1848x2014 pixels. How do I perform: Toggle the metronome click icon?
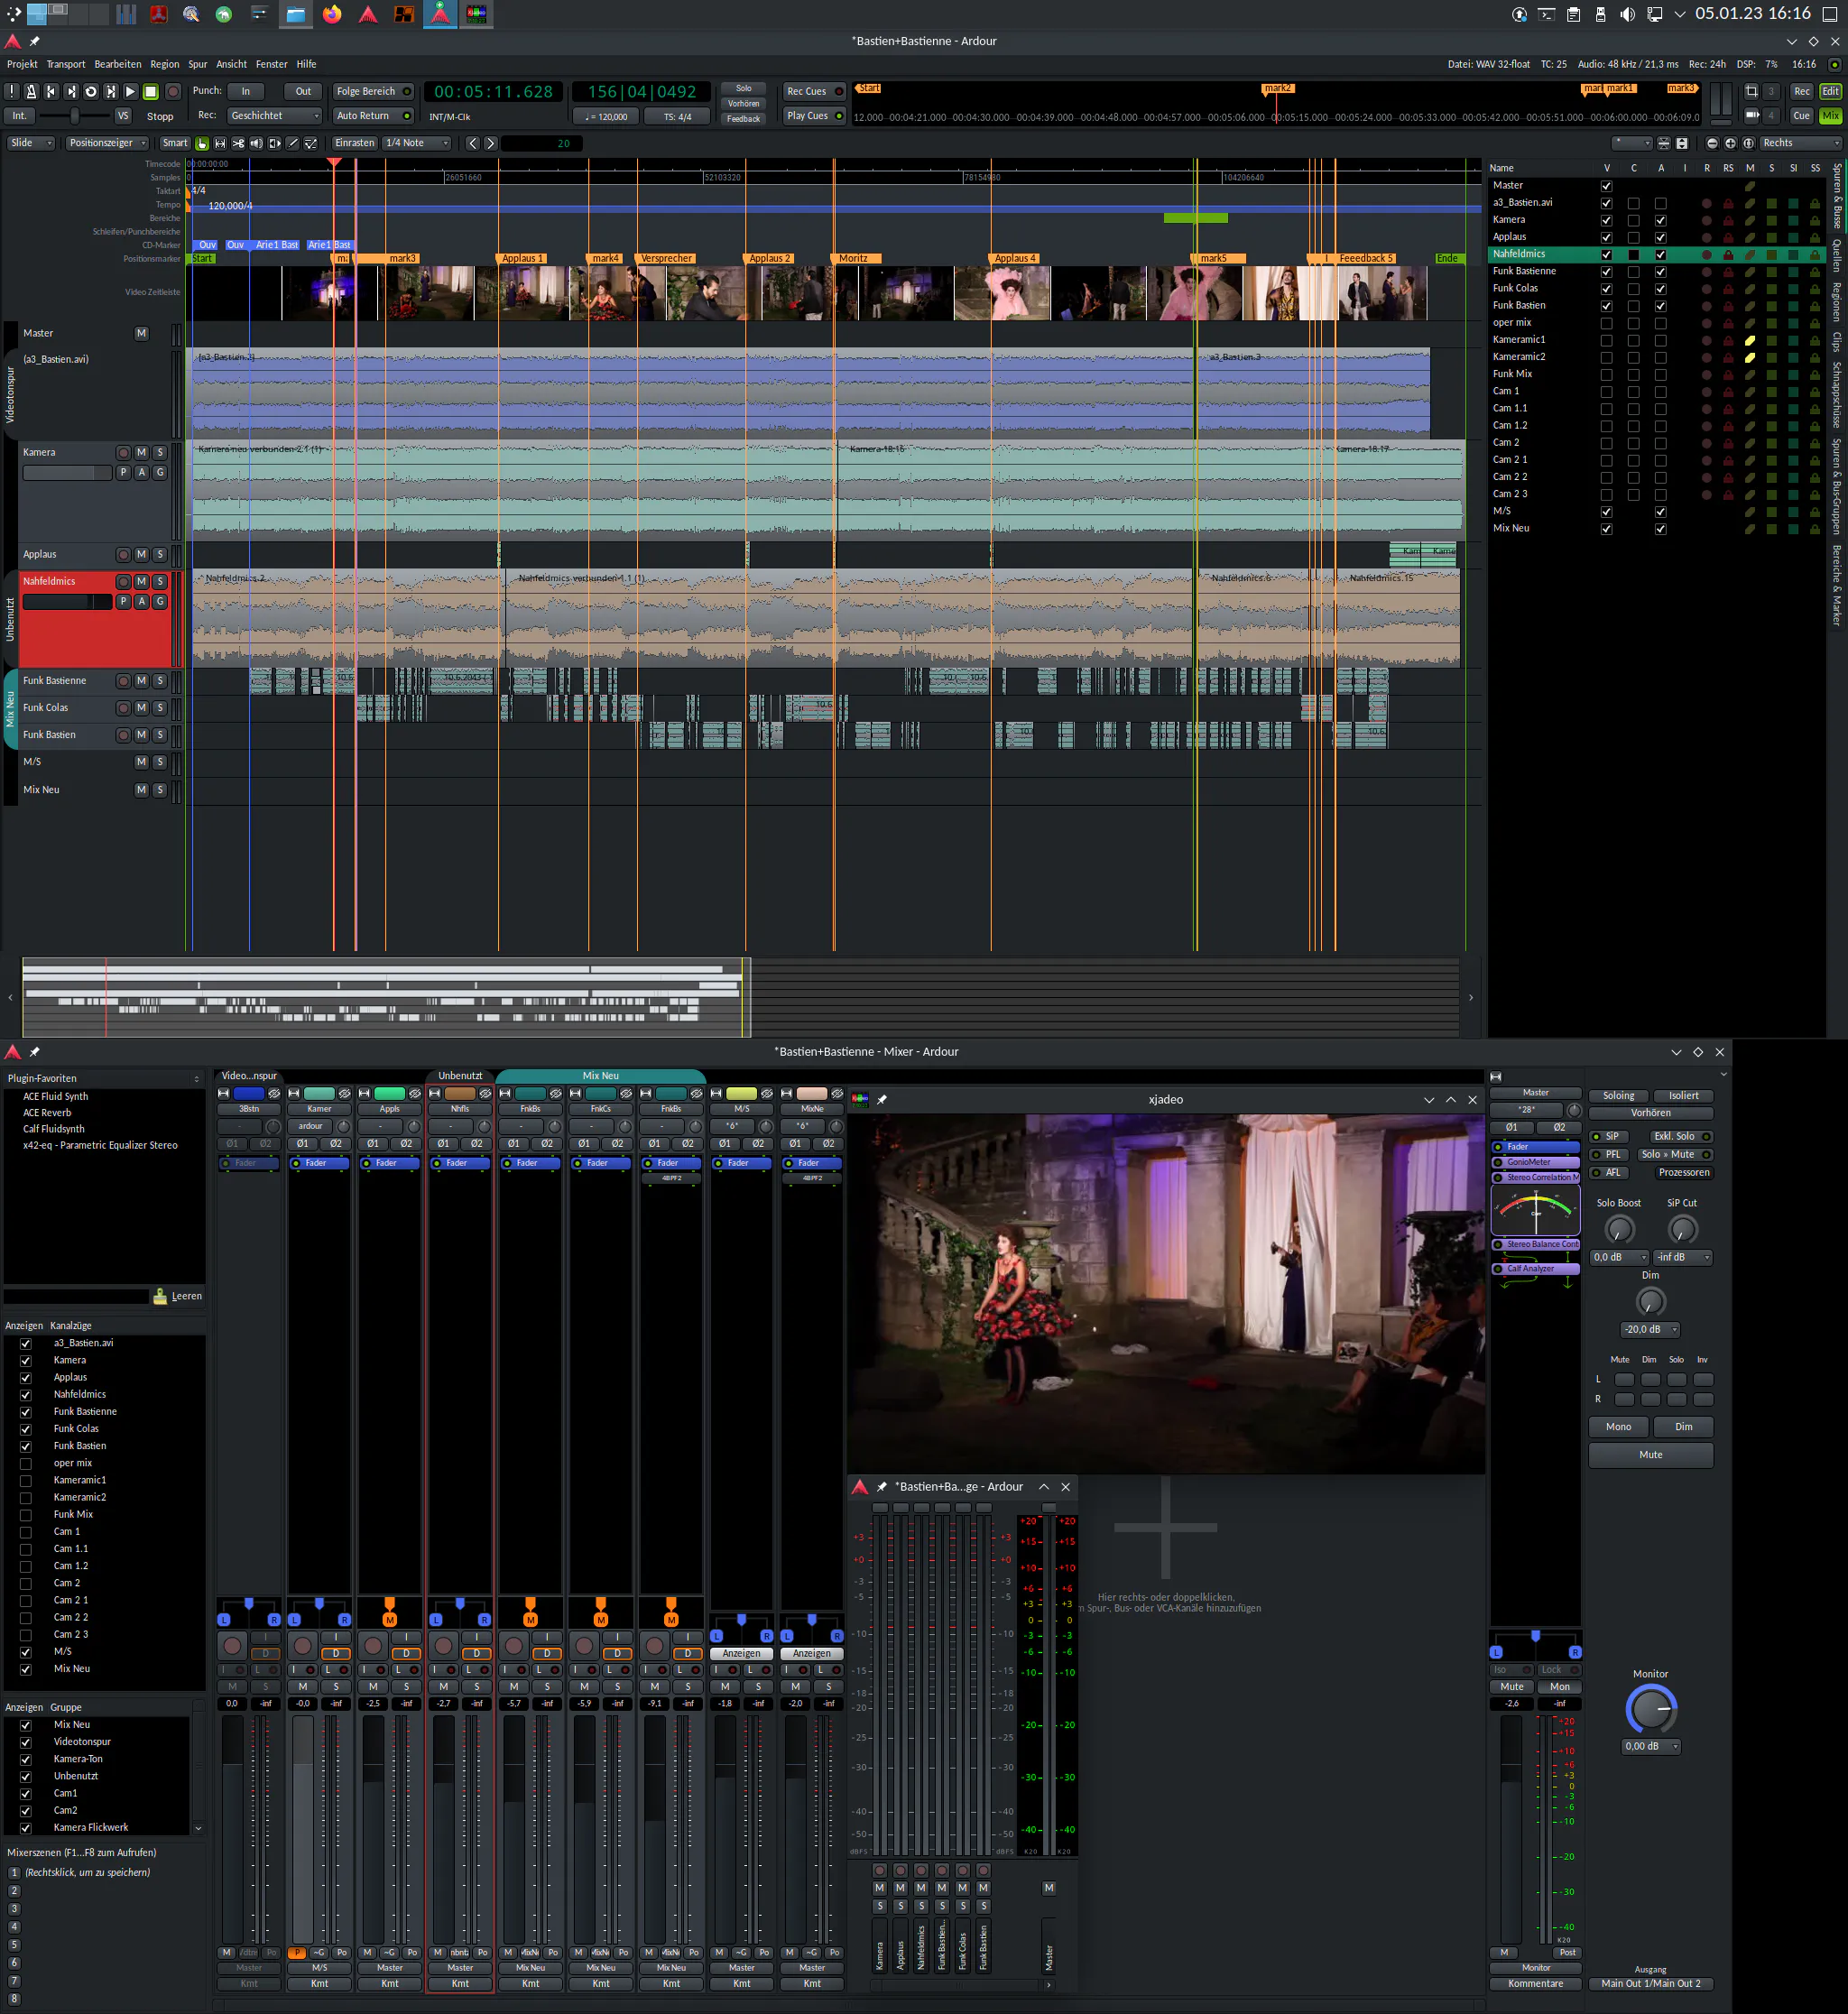31,92
